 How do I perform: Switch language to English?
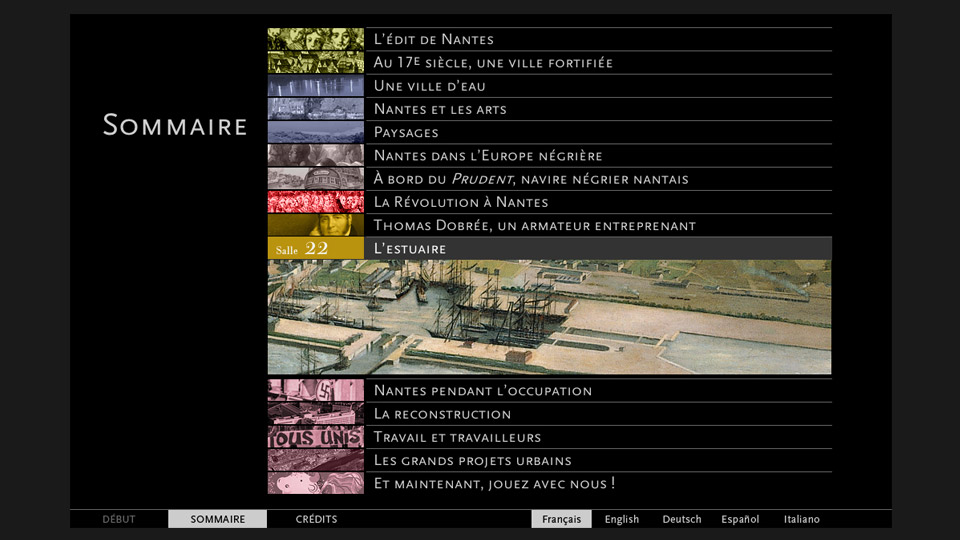pos(621,519)
